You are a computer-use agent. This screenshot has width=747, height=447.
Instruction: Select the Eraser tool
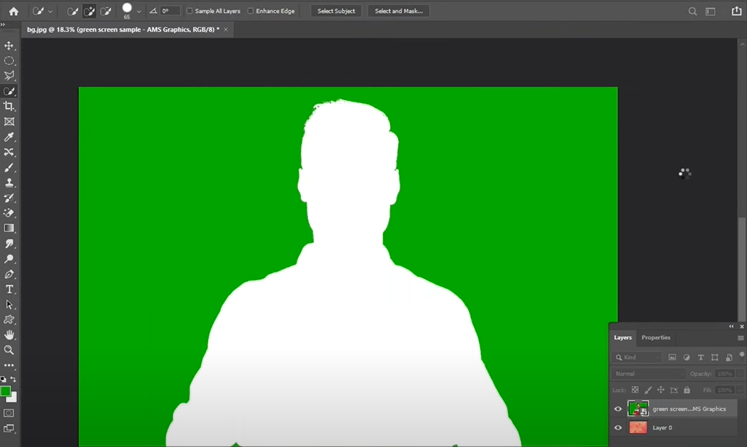click(x=9, y=213)
